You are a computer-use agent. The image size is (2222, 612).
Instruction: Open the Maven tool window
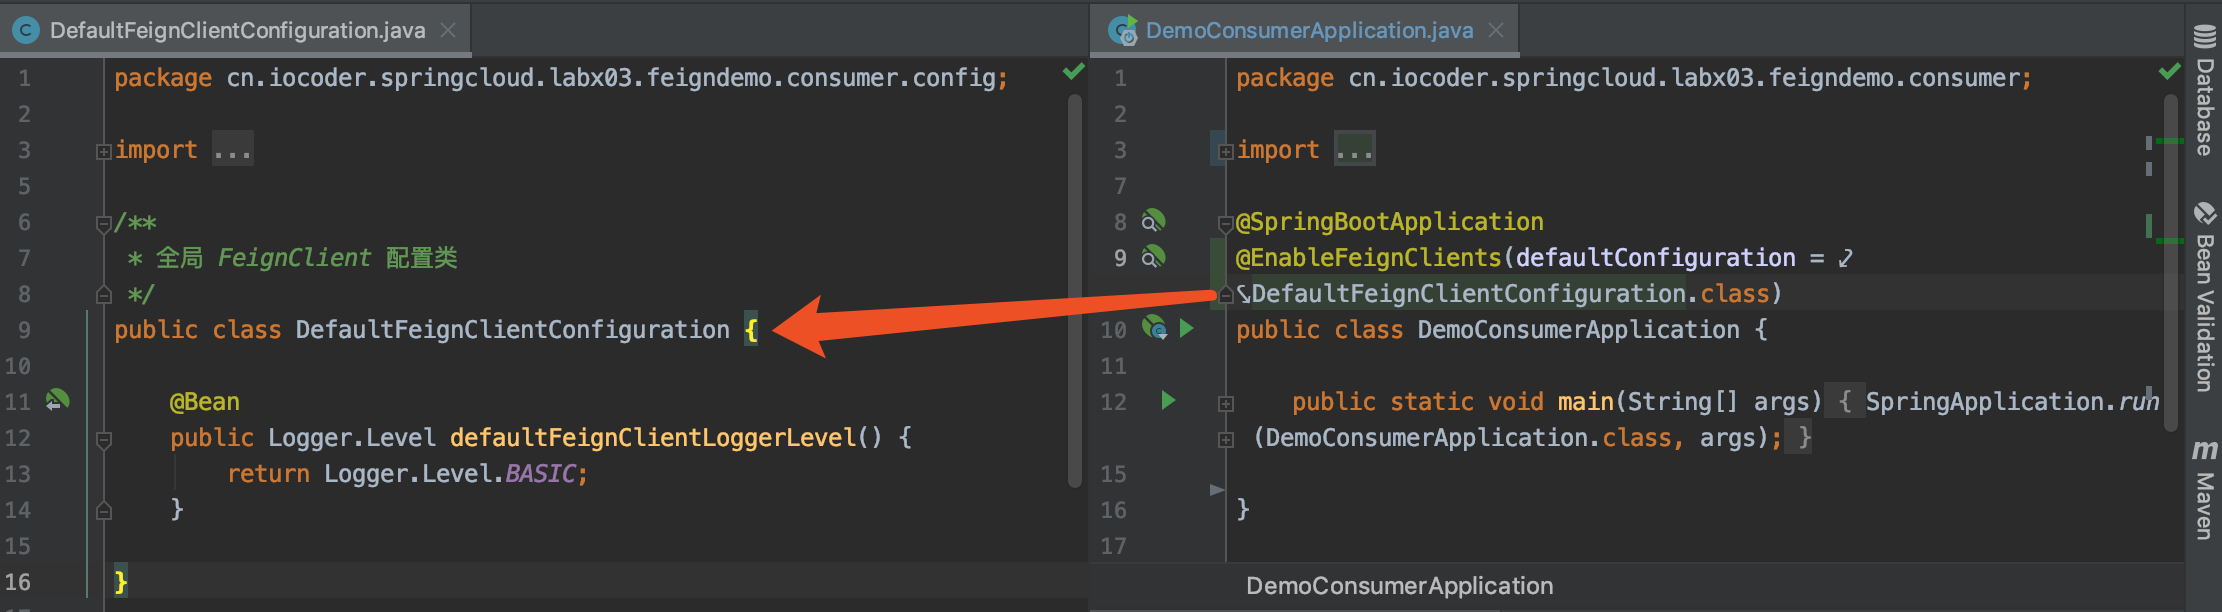[x=2204, y=490]
